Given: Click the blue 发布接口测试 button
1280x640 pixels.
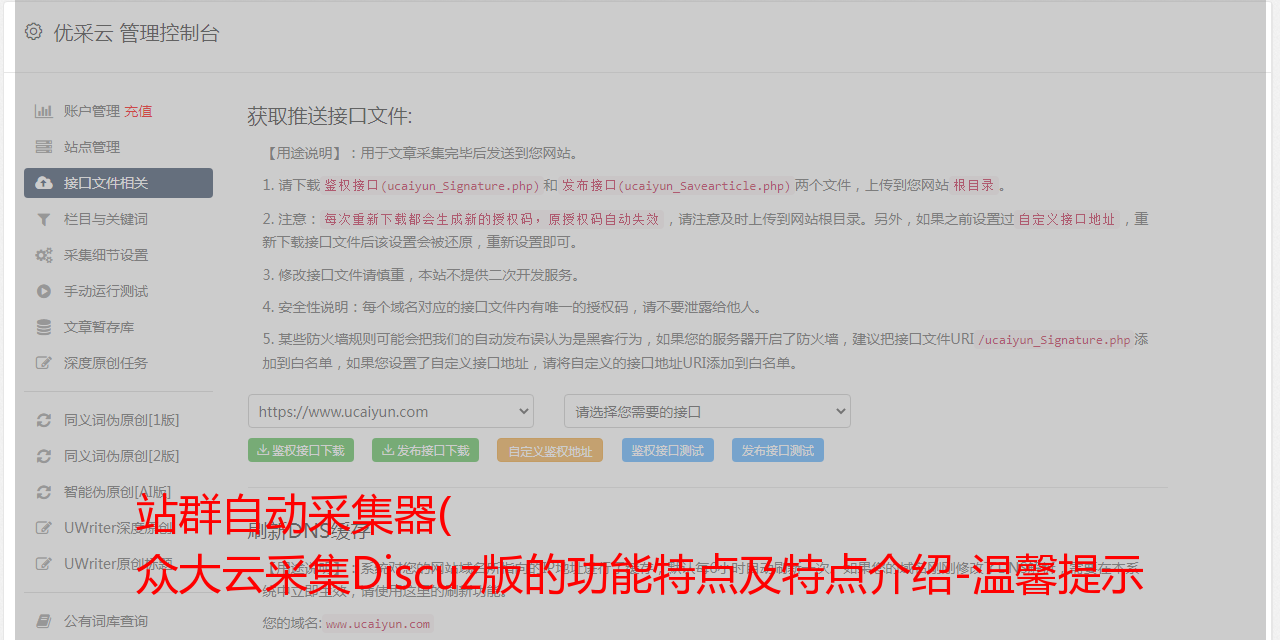Looking at the screenshot, I should [x=778, y=450].
